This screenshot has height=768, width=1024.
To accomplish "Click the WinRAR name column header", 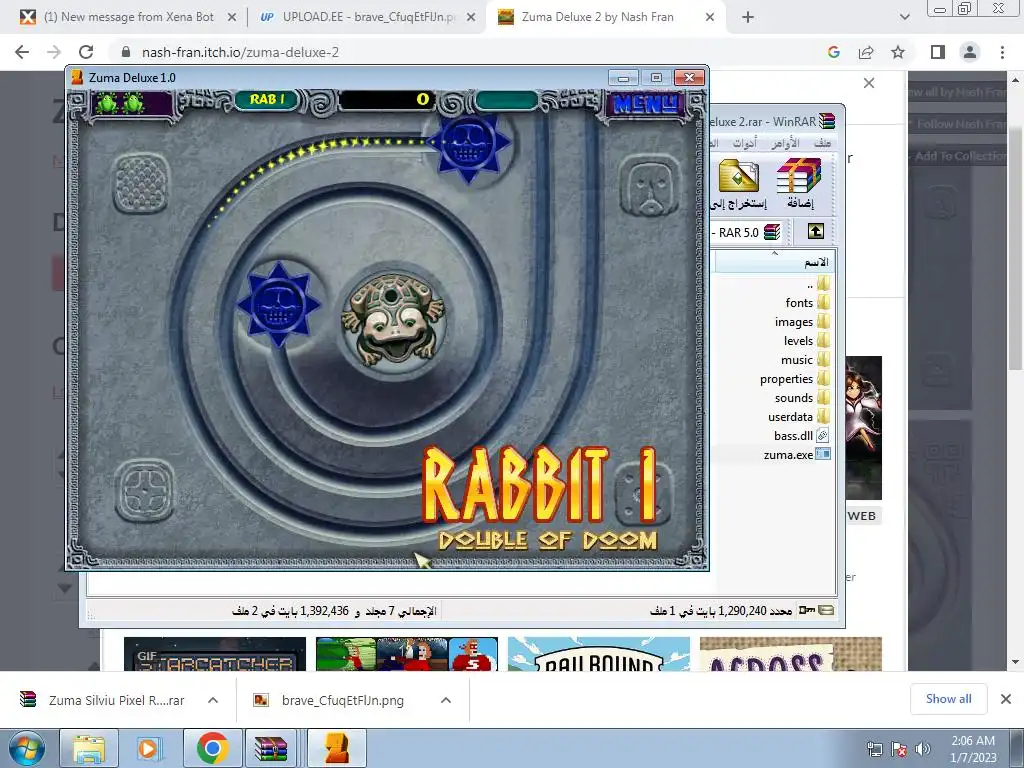I will tap(775, 262).
